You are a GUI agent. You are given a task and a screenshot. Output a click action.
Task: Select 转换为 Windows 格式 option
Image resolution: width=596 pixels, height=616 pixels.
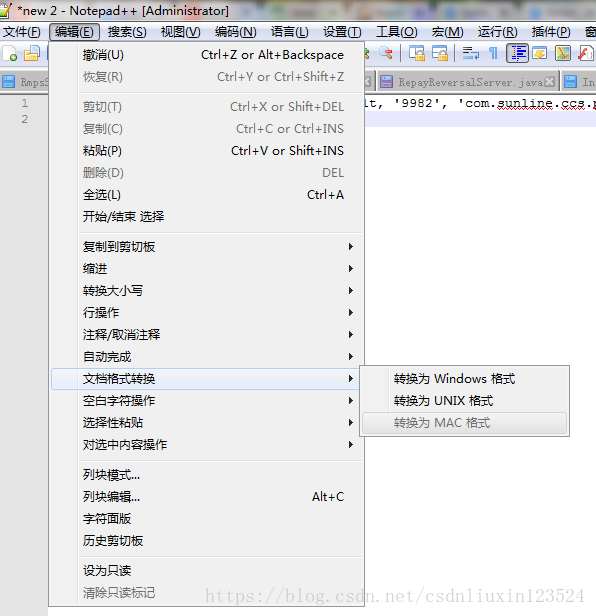click(x=464, y=379)
